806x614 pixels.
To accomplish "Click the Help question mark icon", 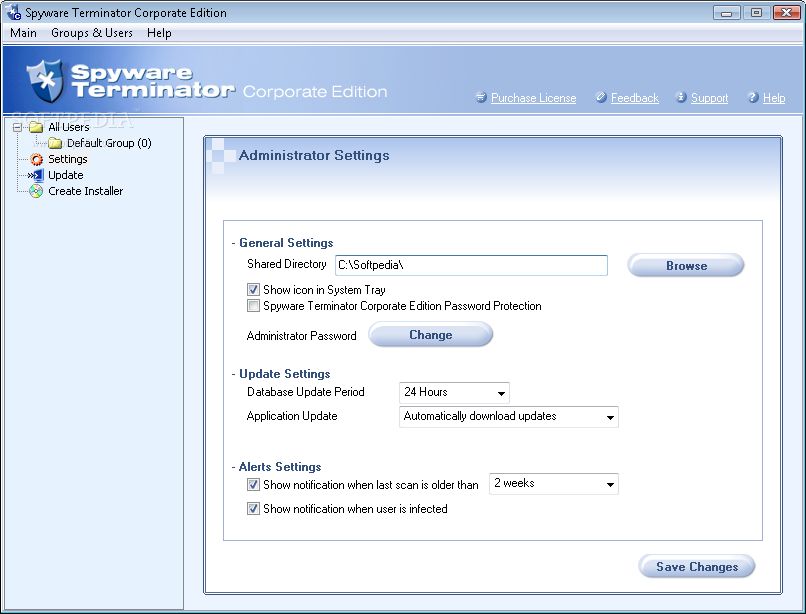I will pos(753,97).
